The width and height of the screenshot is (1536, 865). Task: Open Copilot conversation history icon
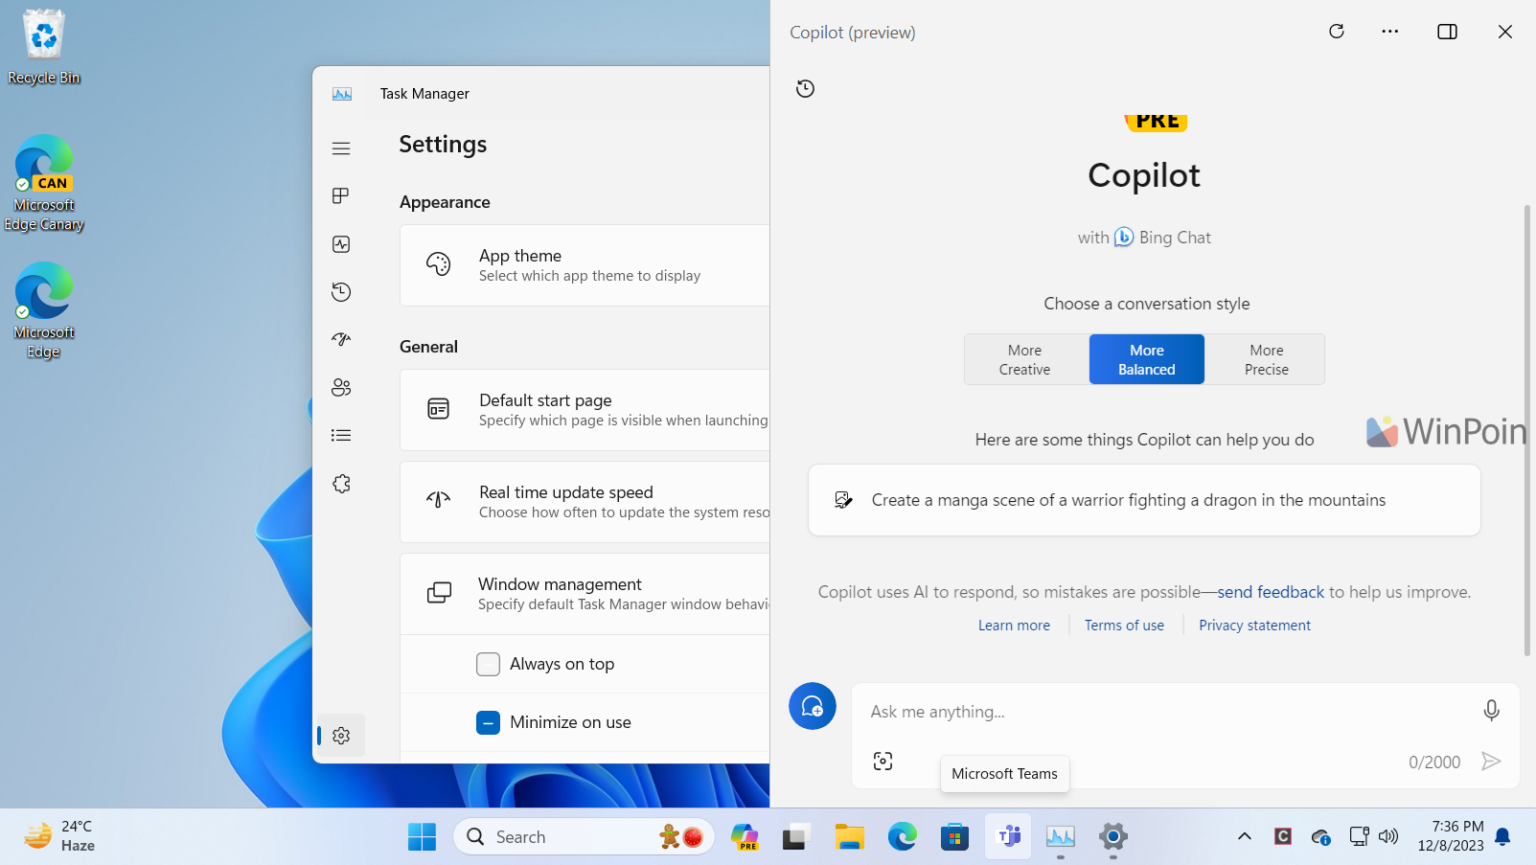805,88
